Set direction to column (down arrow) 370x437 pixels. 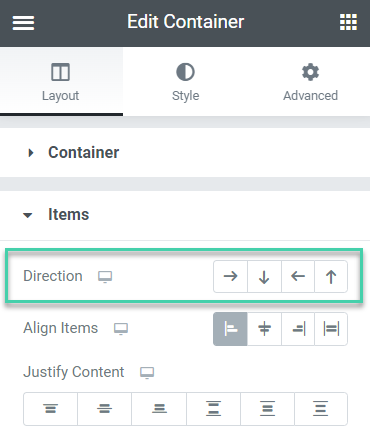point(264,277)
